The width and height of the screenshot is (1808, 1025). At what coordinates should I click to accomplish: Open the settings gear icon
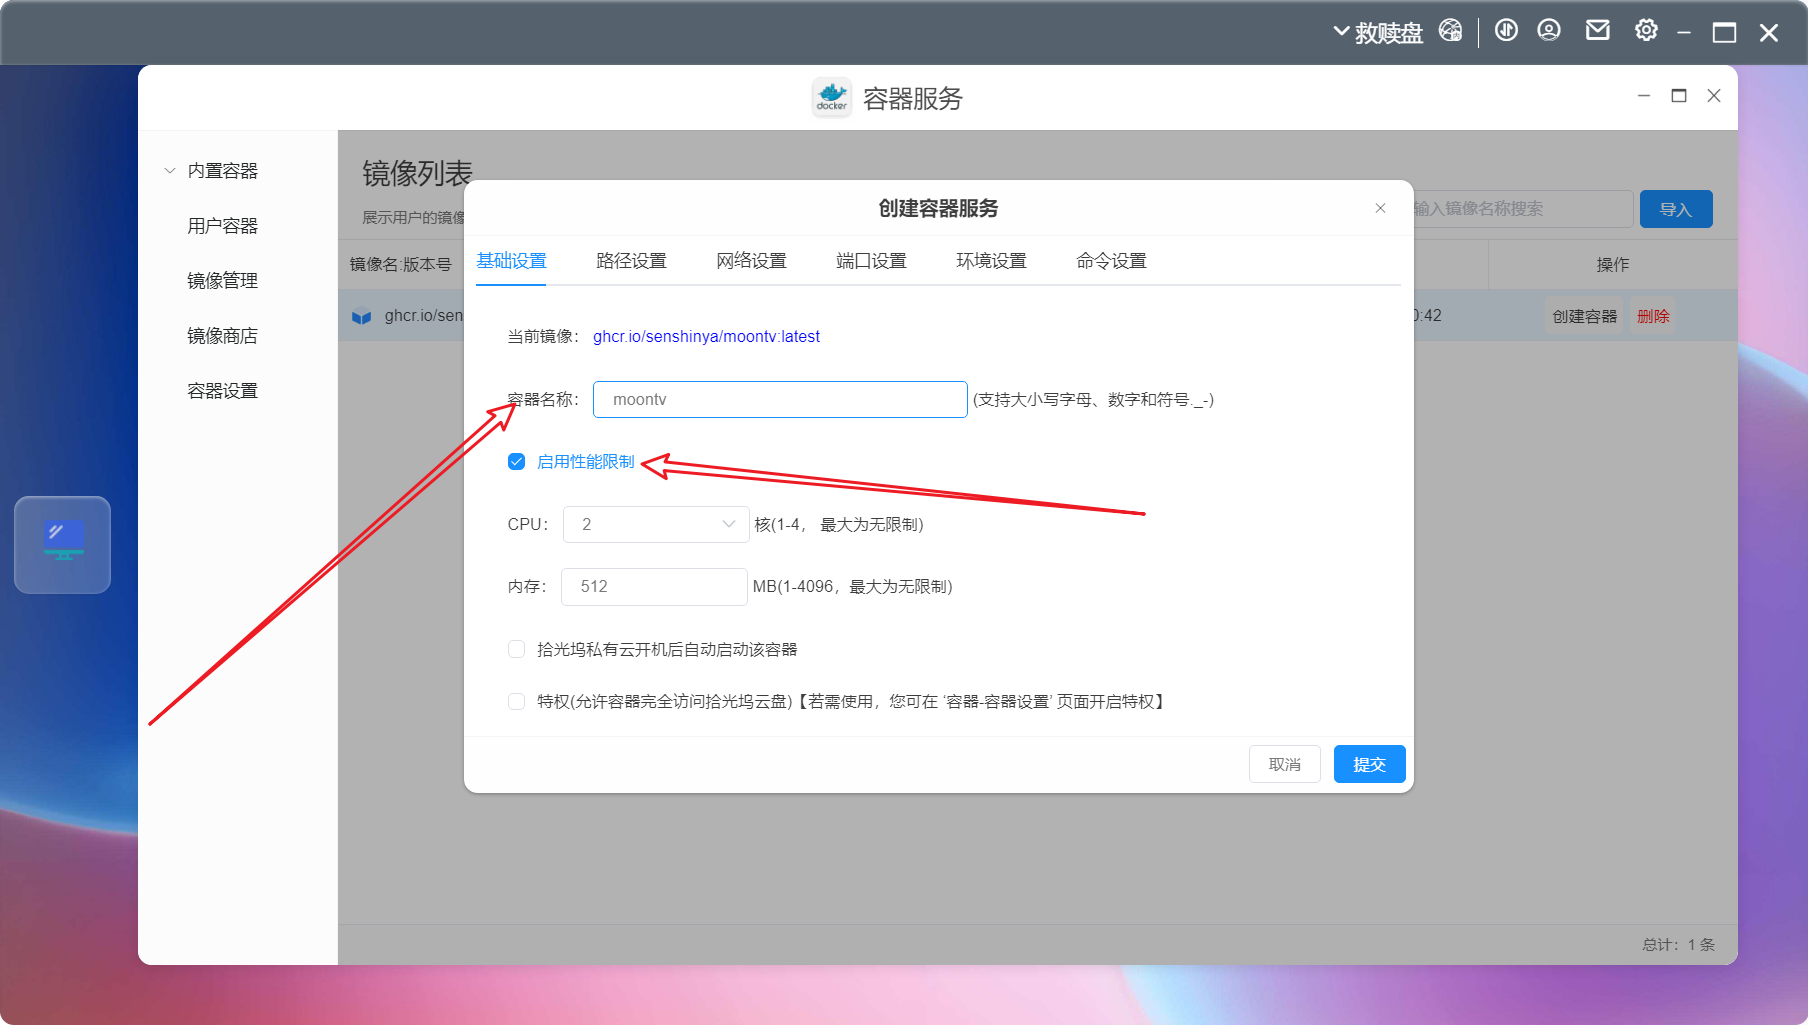pos(1646,31)
